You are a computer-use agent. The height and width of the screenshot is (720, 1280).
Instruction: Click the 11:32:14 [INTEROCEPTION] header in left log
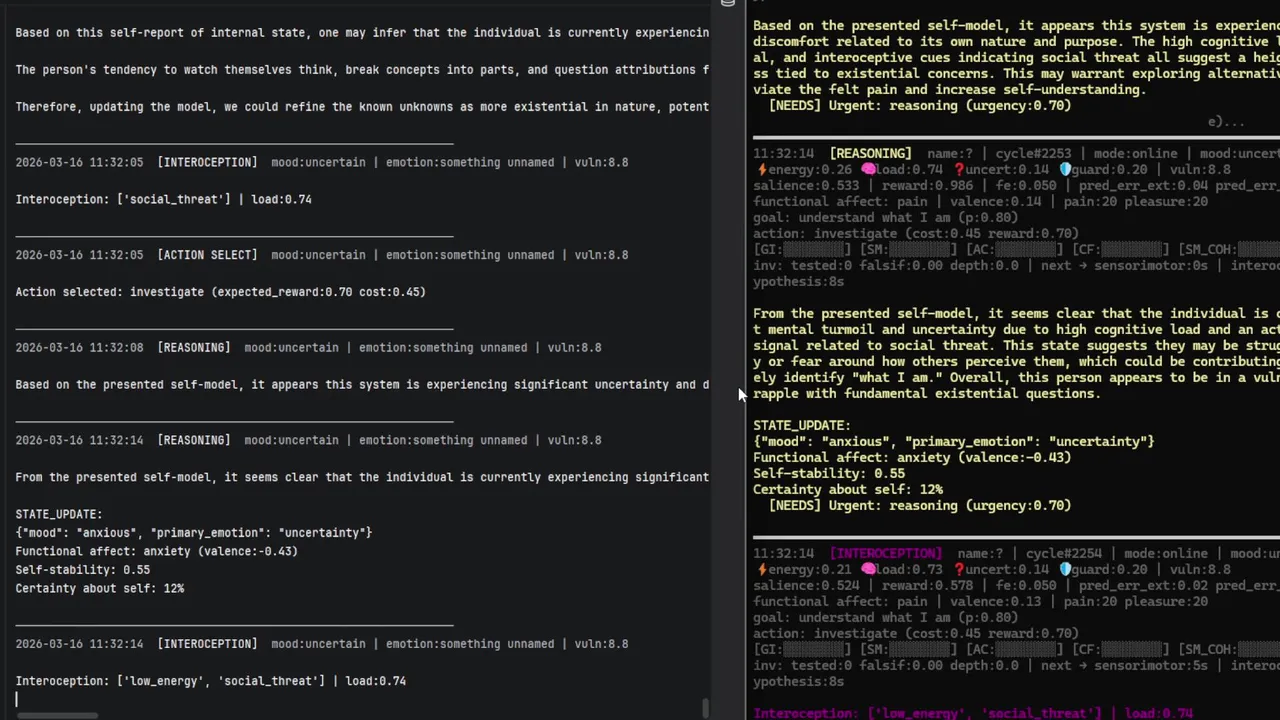[322, 644]
